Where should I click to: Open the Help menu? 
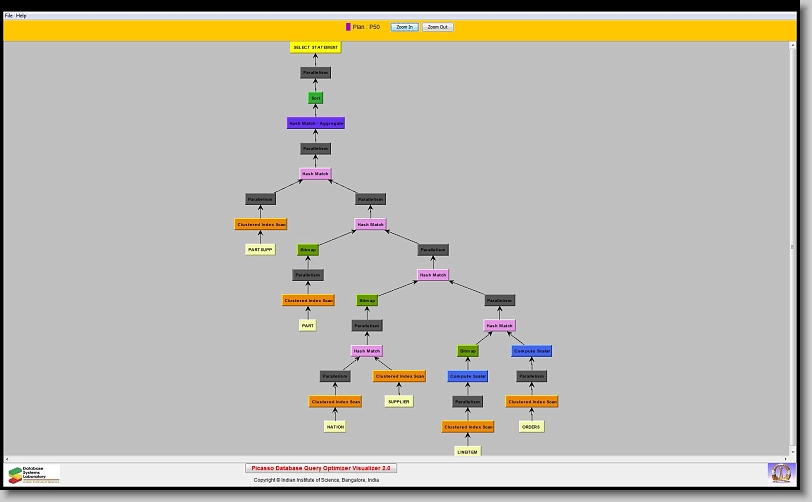pyautogui.click(x=21, y=16)
